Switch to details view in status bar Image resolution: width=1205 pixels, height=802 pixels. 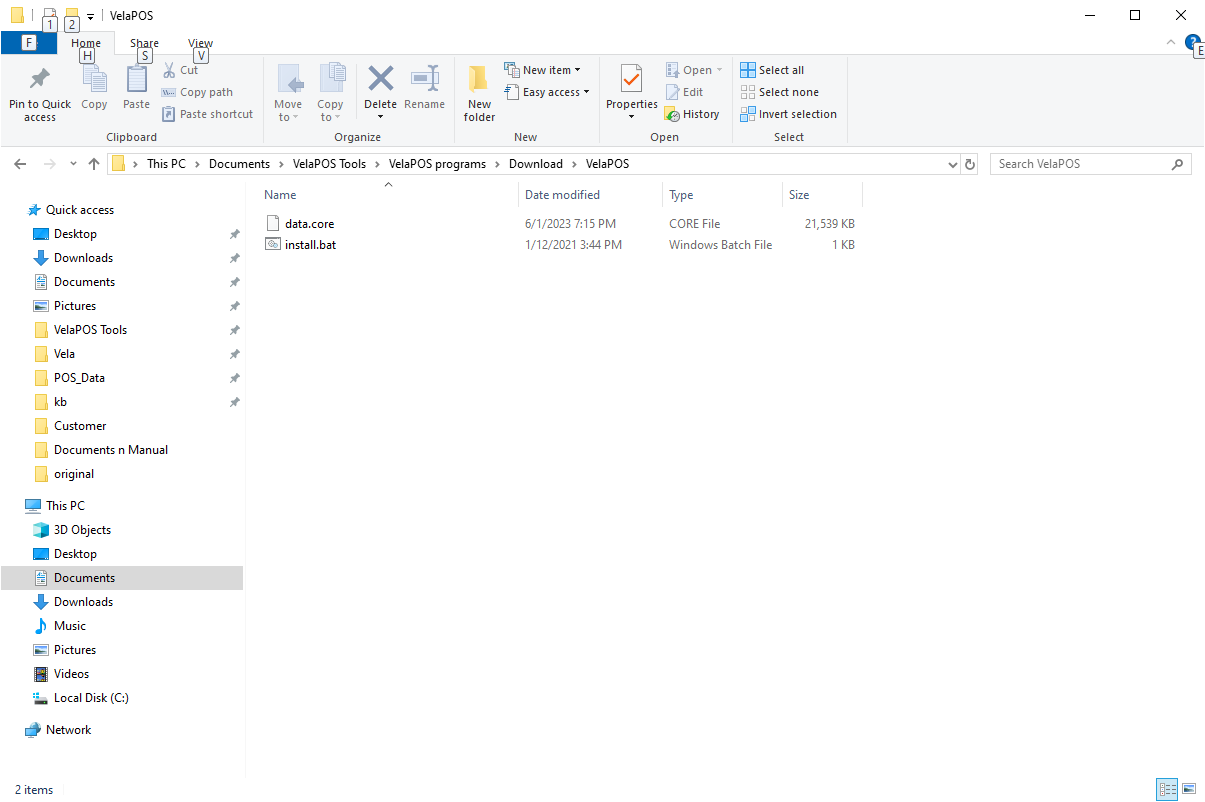1166,789
